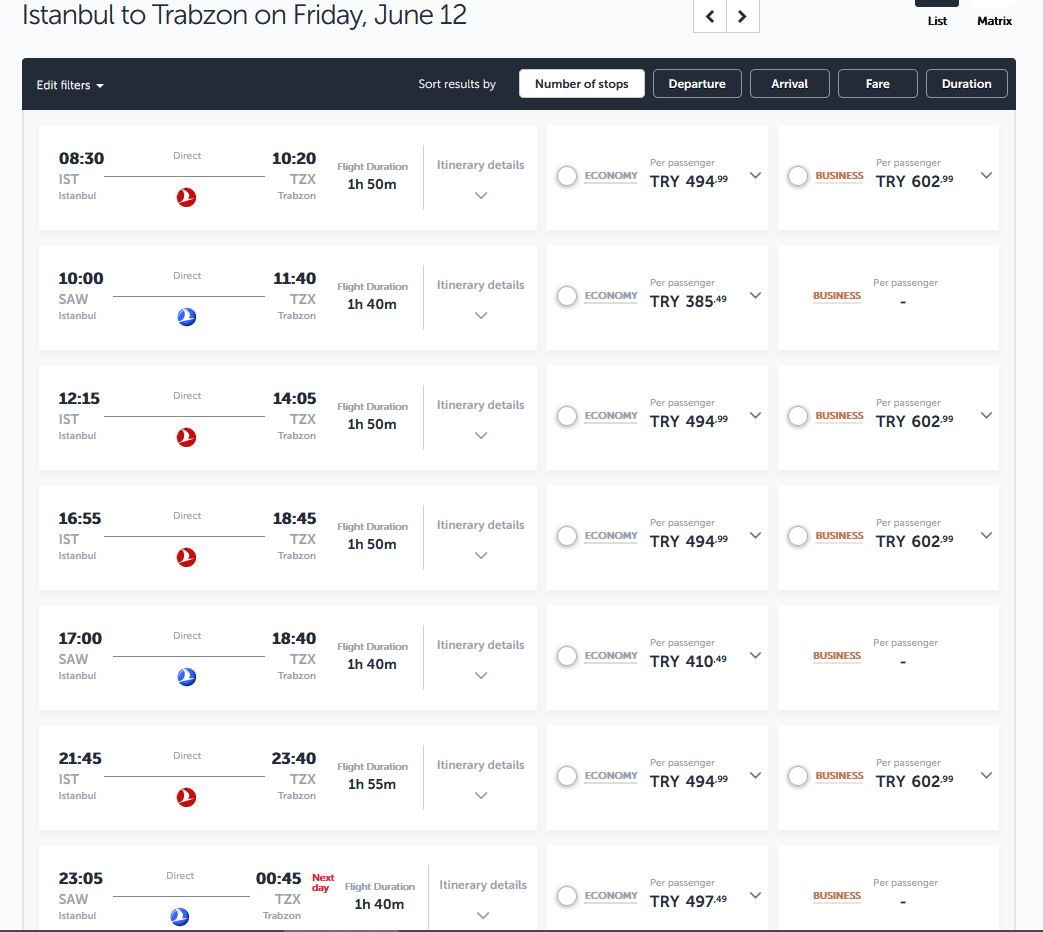Sort results by Arrival
Screen dimensions: 1043x932
pyautogui.click(x=790, y=84)
